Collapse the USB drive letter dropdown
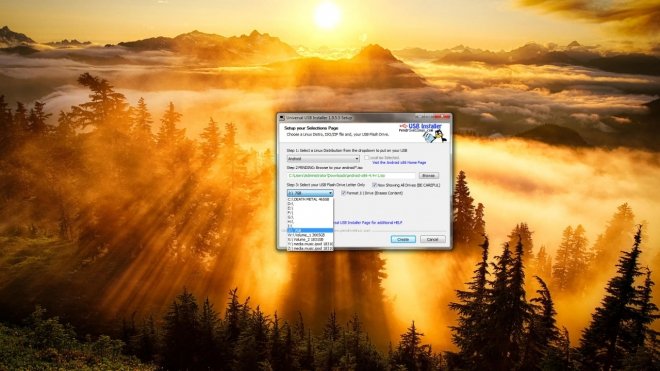Screen dimensions: 660x371 point(310,193)
